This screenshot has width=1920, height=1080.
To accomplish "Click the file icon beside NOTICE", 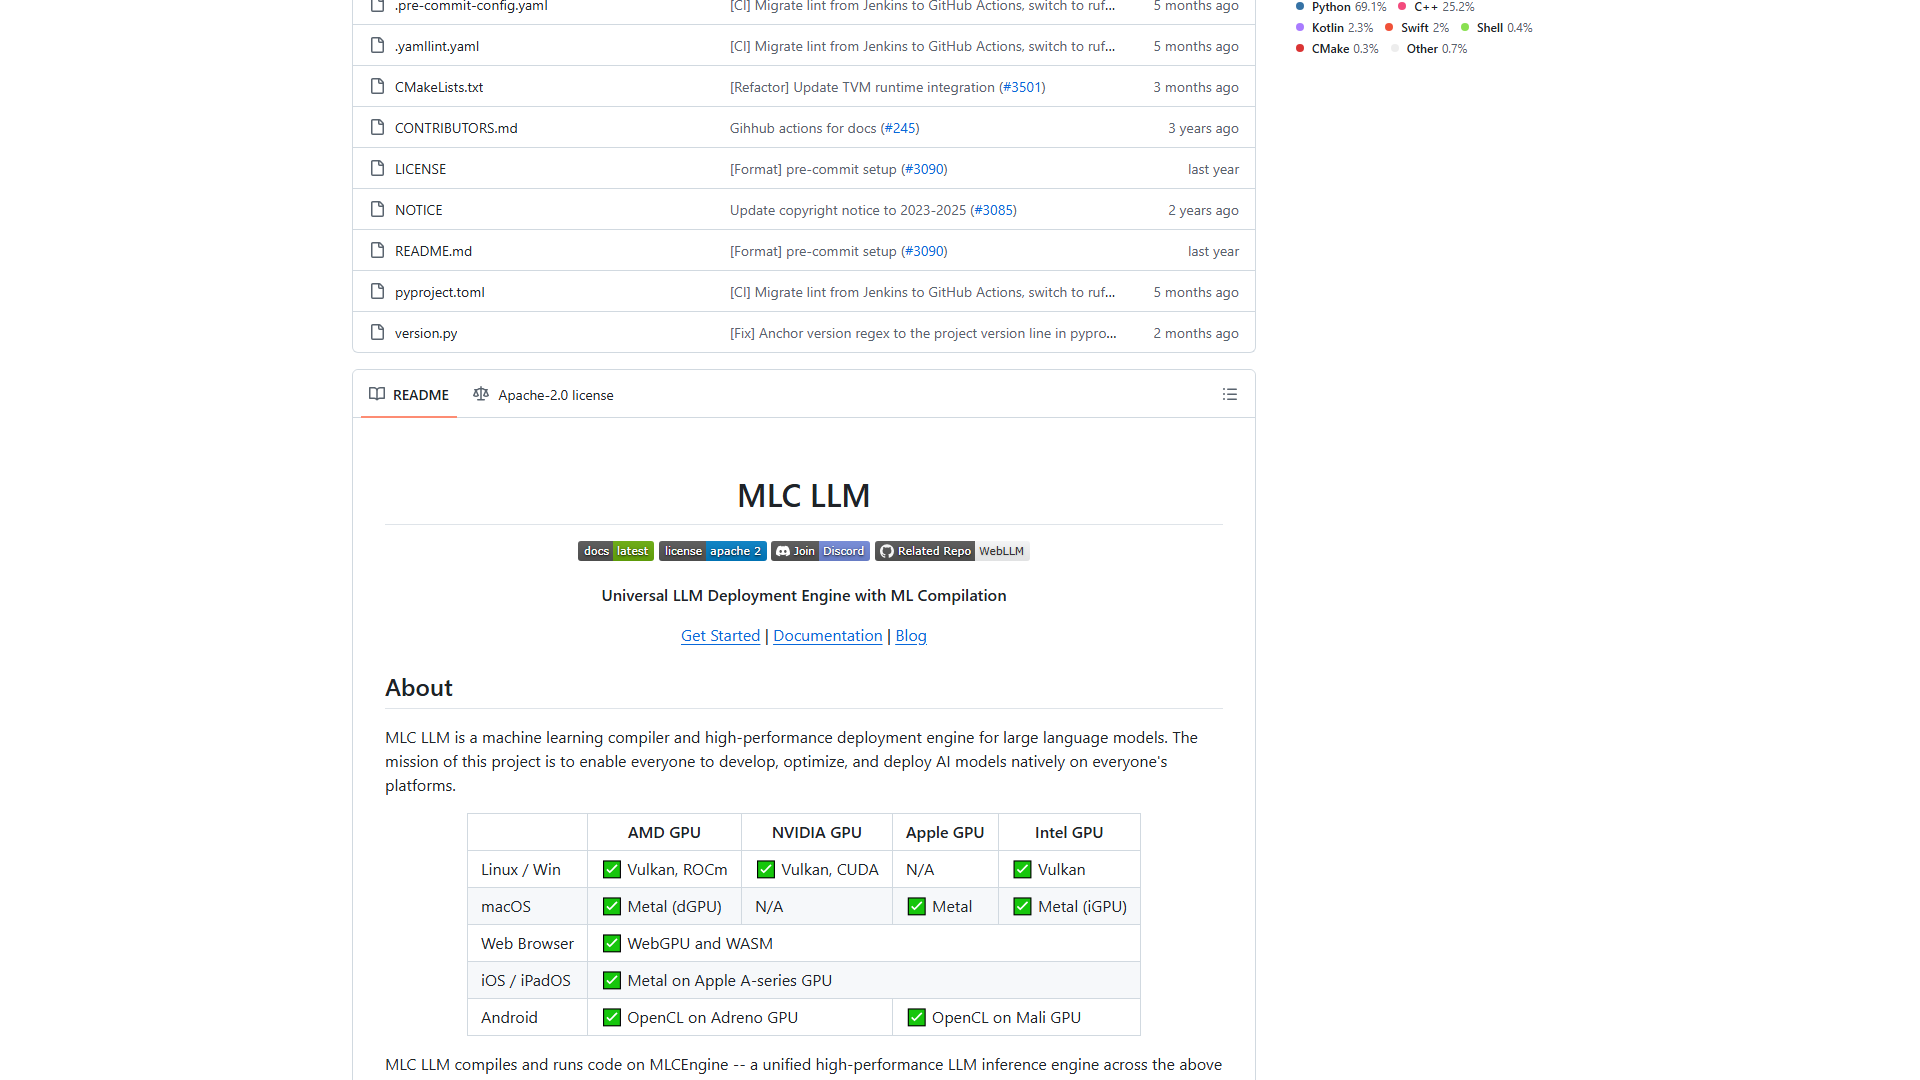I will click(377, 209).
